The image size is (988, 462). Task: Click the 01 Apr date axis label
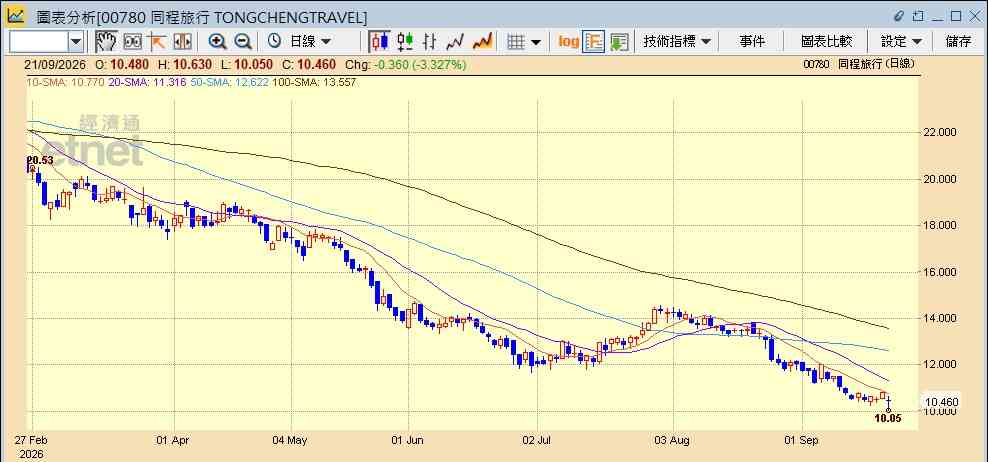(x=172, y=441)
